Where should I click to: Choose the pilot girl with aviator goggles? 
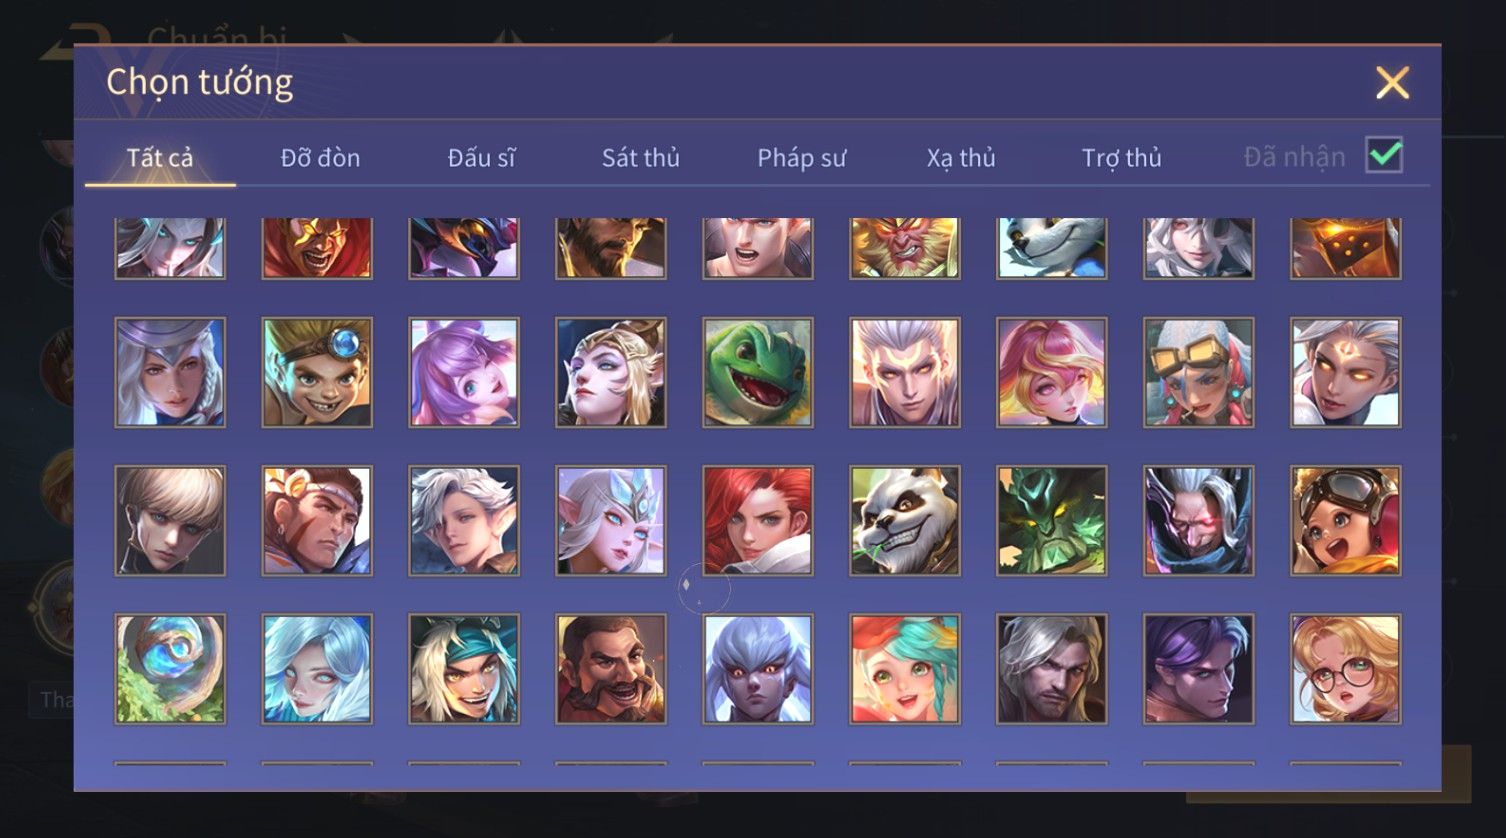point(1345,521)
